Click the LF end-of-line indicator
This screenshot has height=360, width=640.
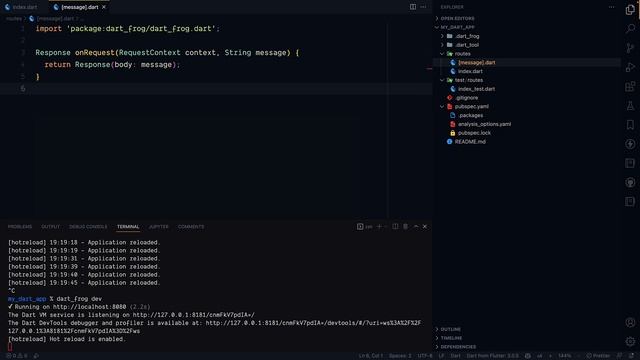click(441, 356)
